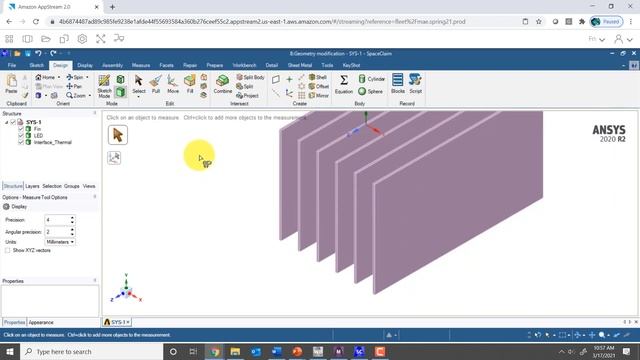Click the Save icon in quick access toolbar
This screenshot has width=640, height=360.
point(28,53)
